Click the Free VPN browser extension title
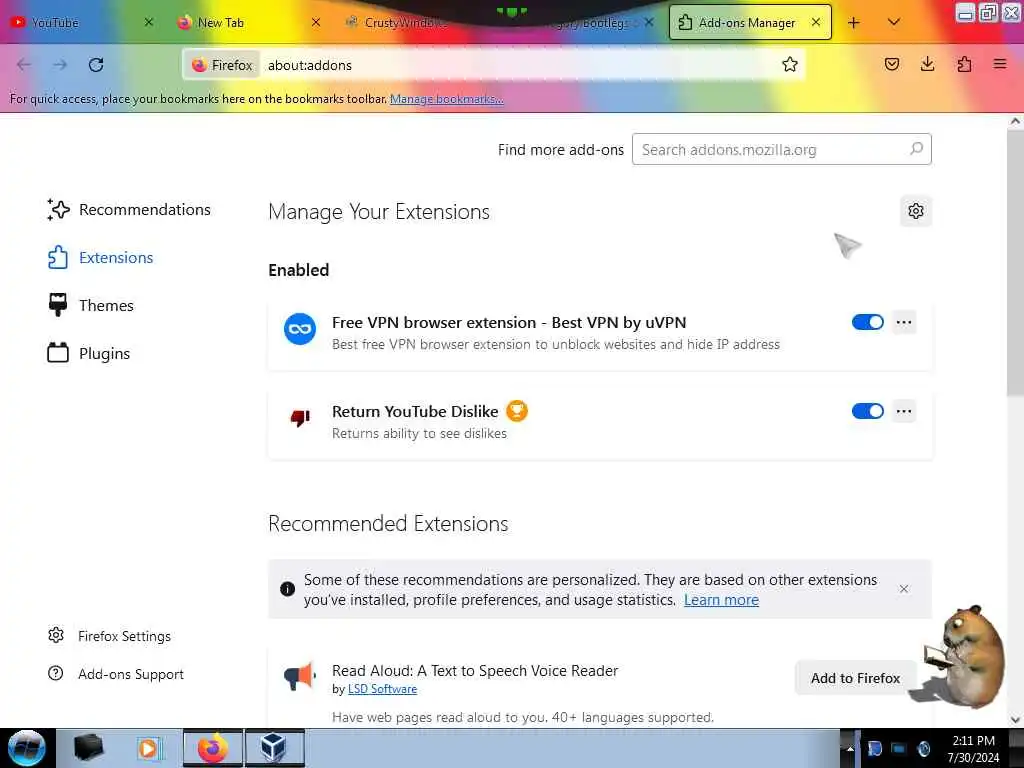The width and height of the screenshot is (1024, 768). point(509,323)
